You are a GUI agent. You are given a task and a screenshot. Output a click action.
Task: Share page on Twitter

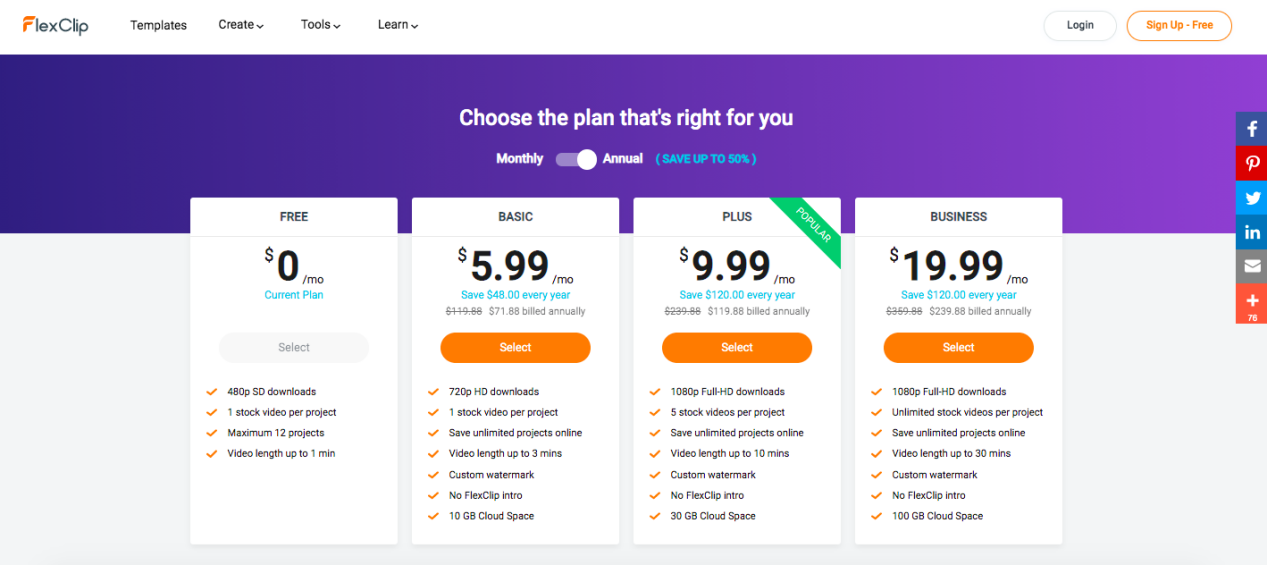pos(1251,198)
